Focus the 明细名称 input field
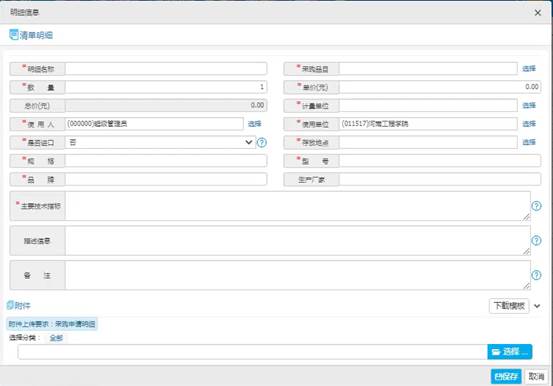This screenshot has height=386, width=553. 166,69
